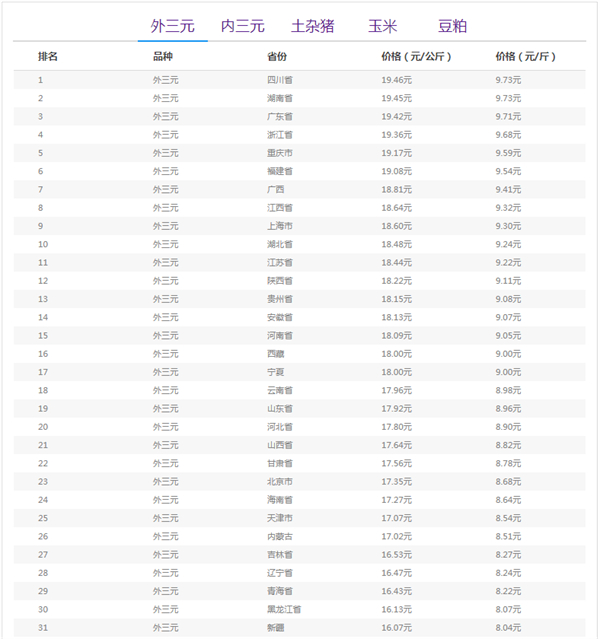Open the 土杂猪 tab
The image size is (600, 639).
tap(313, 26)
